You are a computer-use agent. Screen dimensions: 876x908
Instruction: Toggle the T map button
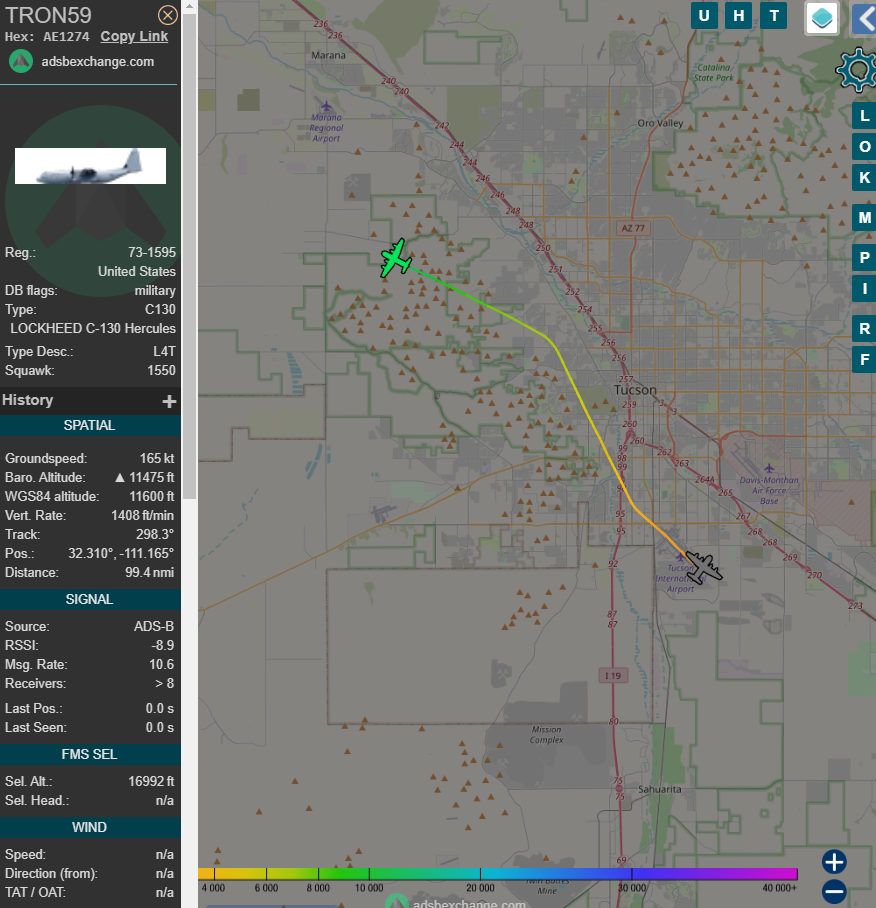click(x=774, y=16)
